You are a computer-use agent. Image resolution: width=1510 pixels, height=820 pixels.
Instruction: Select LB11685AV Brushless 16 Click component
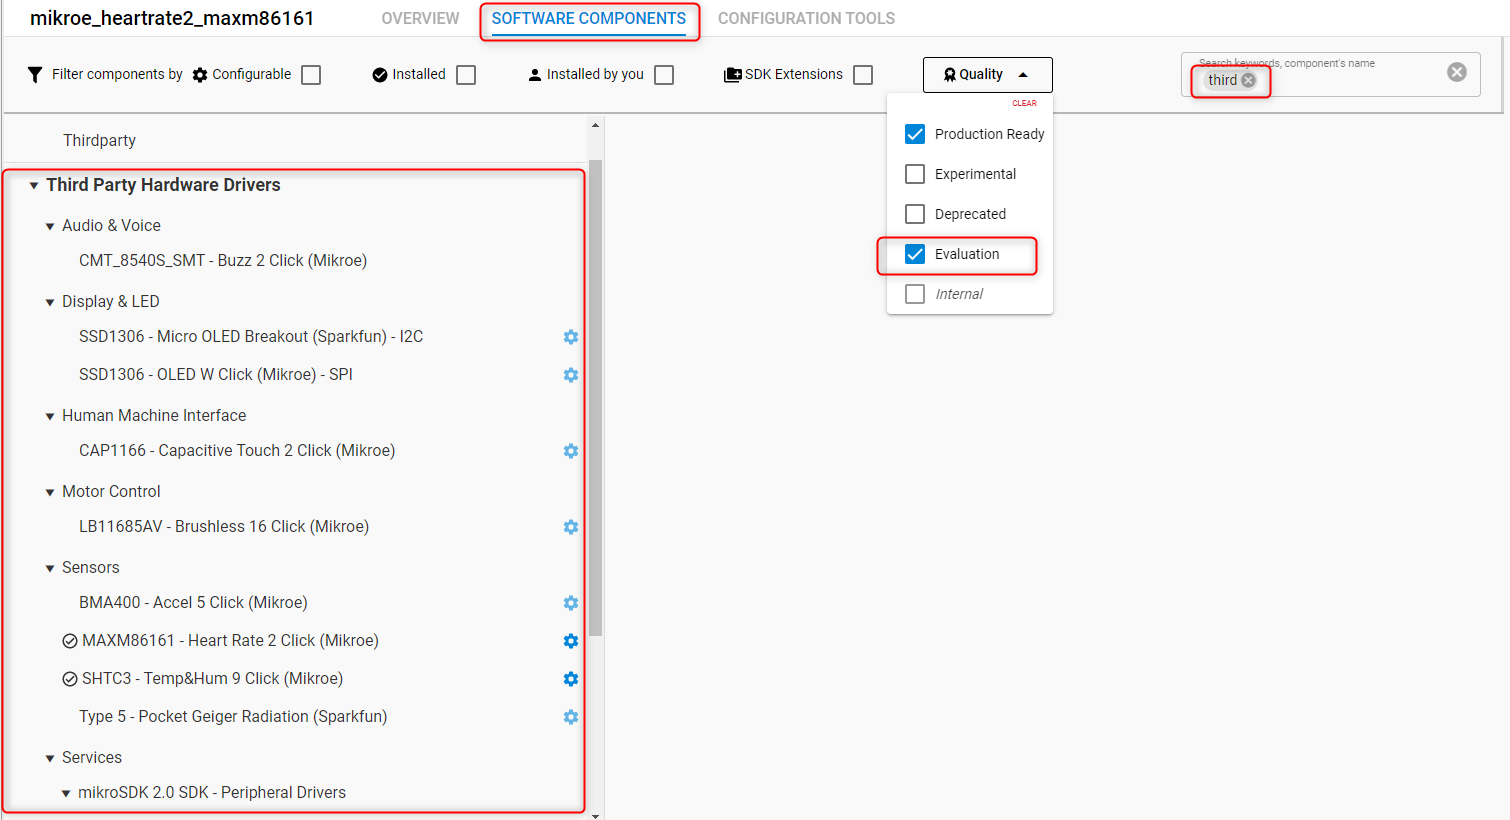[224, 527]
